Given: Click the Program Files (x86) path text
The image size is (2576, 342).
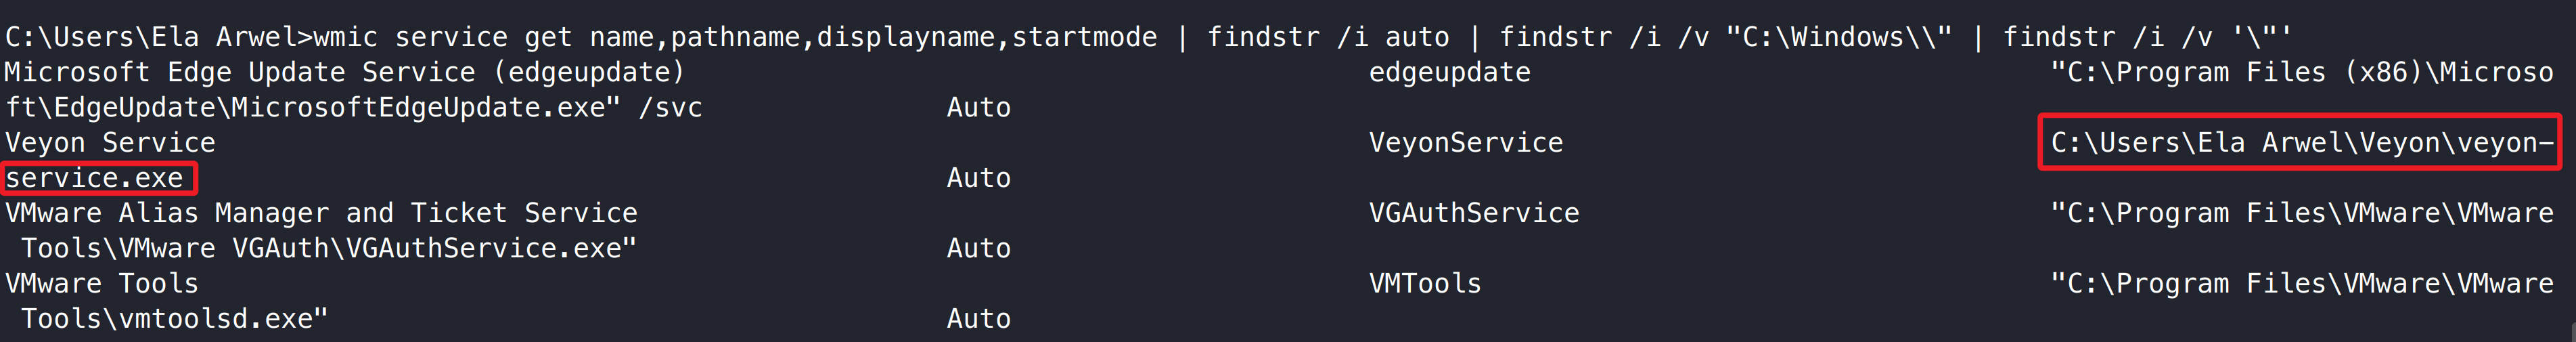Looking at the screenshot, I should 2301,72.
